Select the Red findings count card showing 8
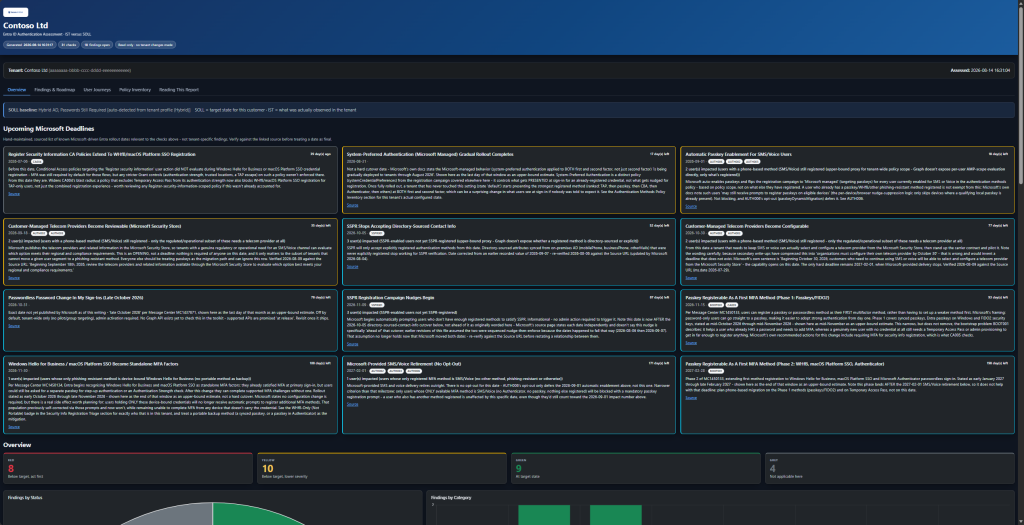This screenshot has height=525, width=1024. click(x=128, y=468)
